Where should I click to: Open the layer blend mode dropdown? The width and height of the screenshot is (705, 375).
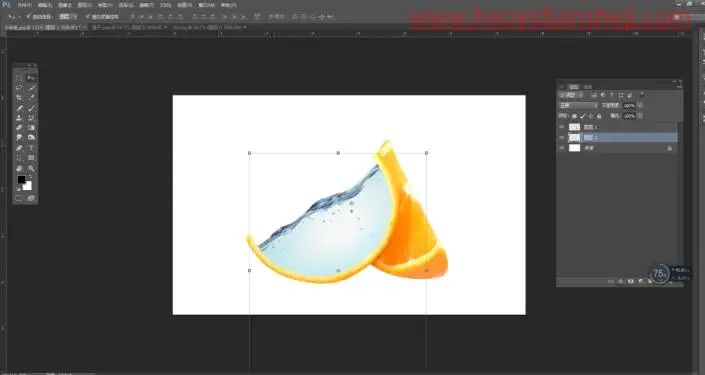tap(578, 105)
